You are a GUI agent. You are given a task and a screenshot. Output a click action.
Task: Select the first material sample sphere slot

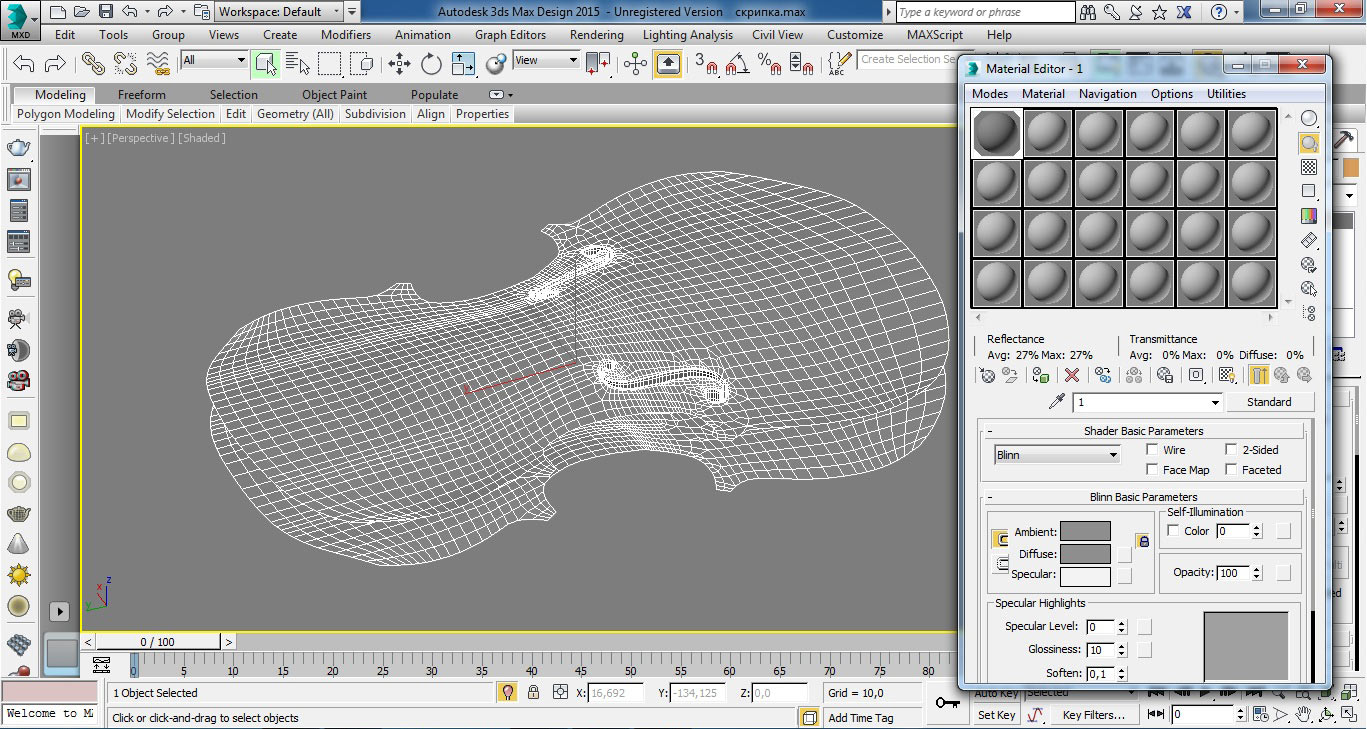tap(997, 133)
